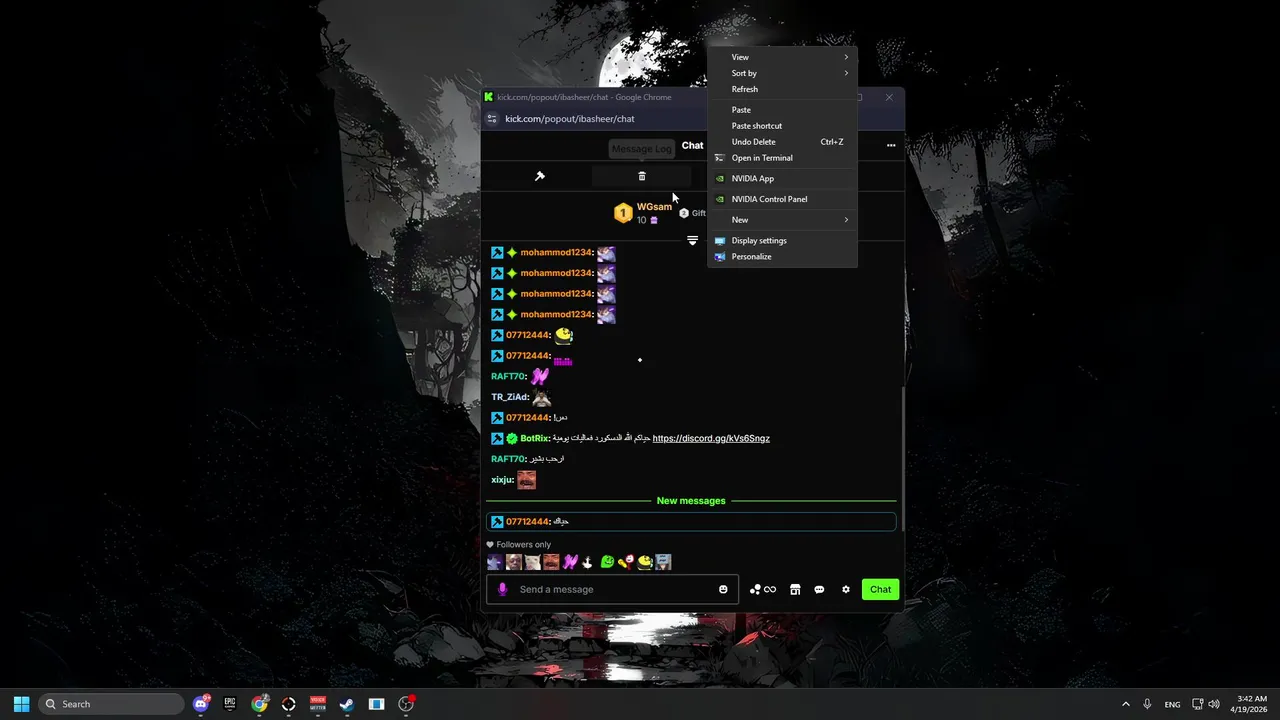Open Epic Games Launcher from taskbar

[230, 704]
